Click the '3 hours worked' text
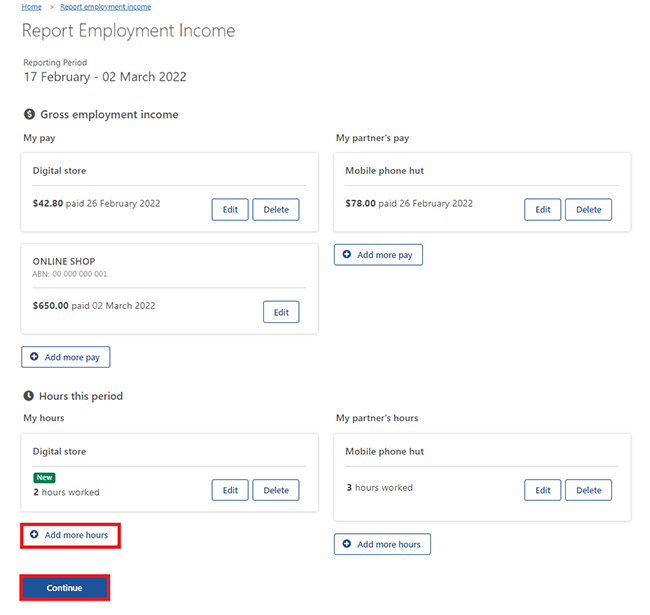Screen dimensions: 650x615 [380, 487]
